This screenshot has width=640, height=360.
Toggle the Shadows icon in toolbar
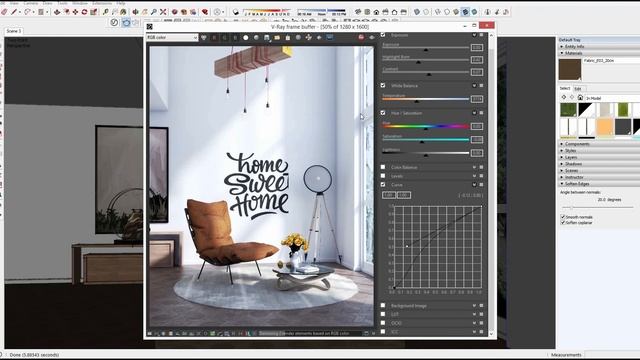tap(236, 12)
